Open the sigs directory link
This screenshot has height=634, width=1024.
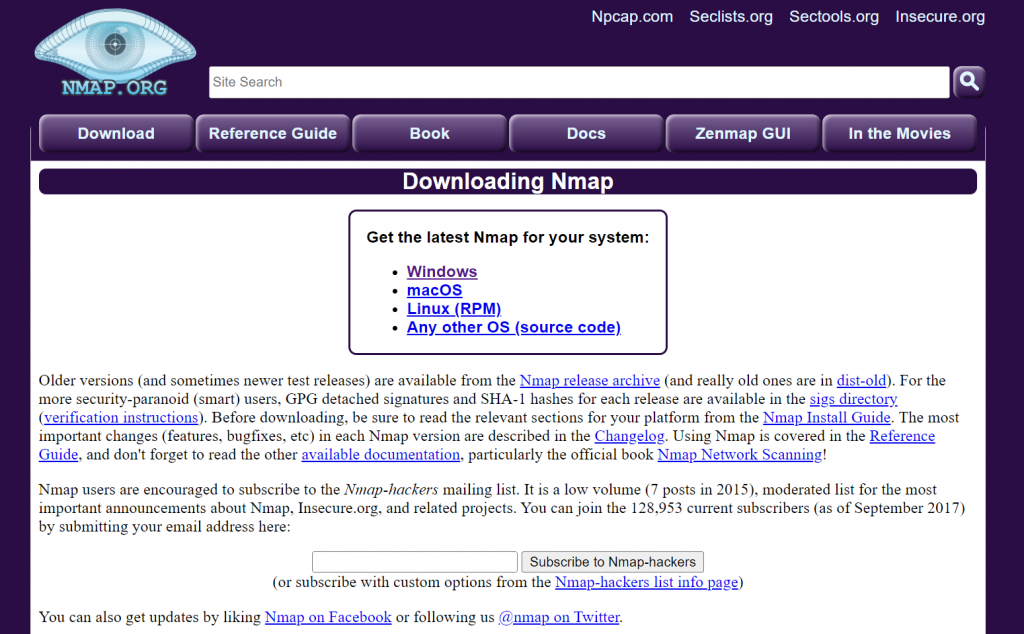click(x=854, y=399)
